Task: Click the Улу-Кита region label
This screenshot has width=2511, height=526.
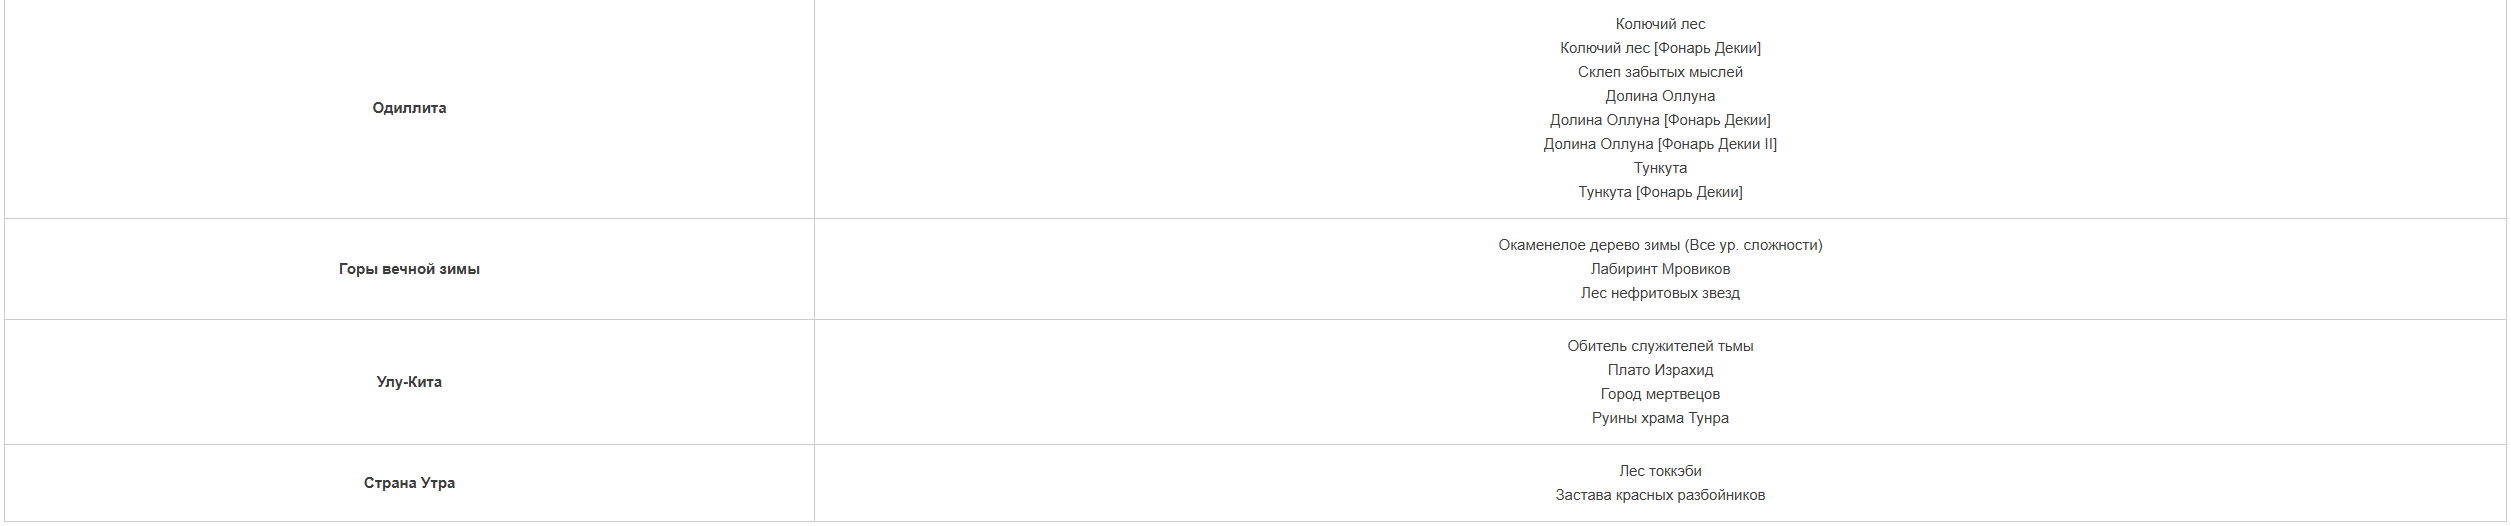Action: click(x=409, y=382)
